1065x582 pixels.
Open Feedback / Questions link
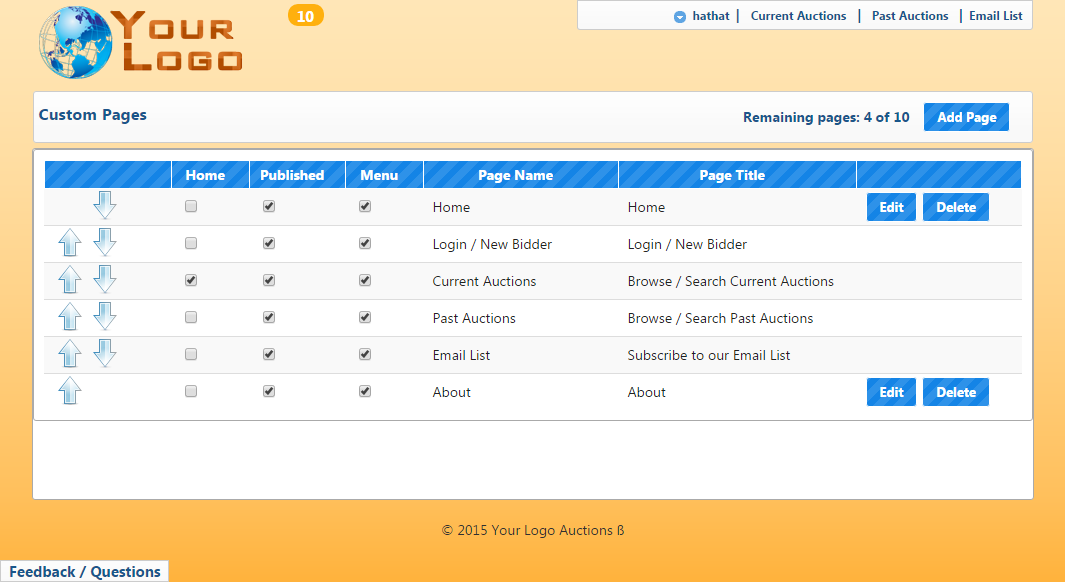pyautogui.click(x=85, y=572)
